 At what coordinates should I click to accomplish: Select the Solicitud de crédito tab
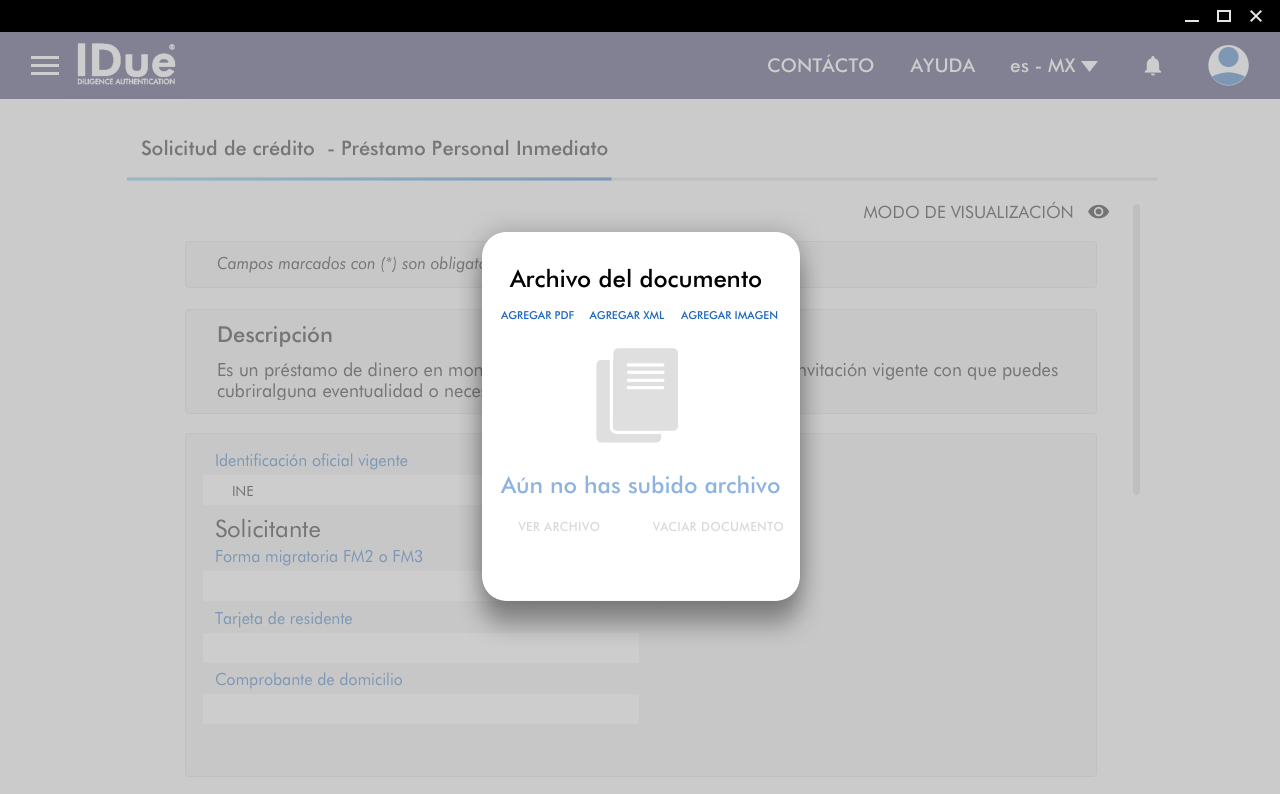[x=369, y=149]
